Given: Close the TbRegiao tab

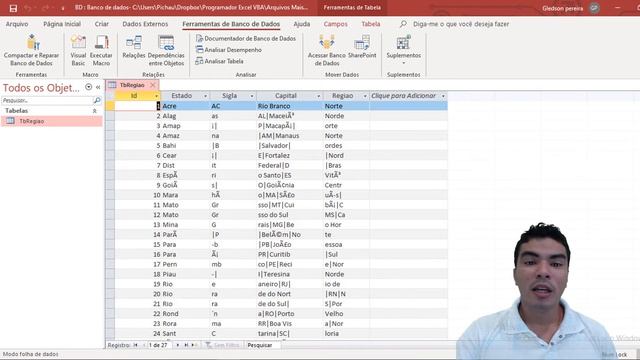Looking at the screenshot, I should pos(153,85).
